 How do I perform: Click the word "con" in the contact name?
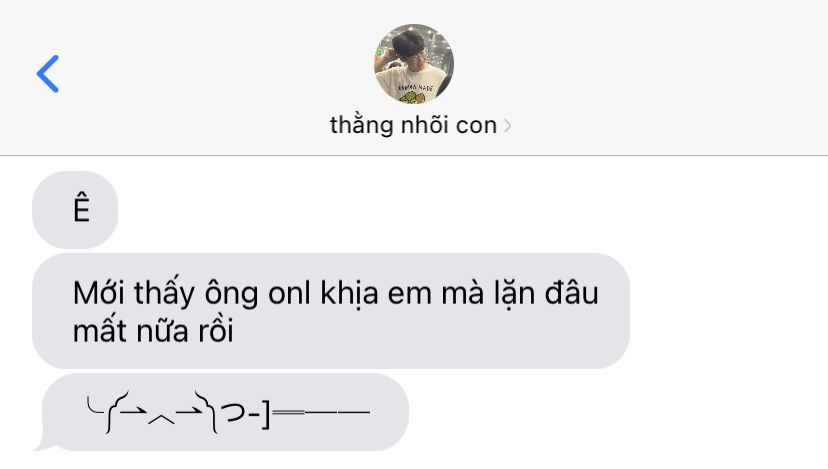tap(476, 126)
